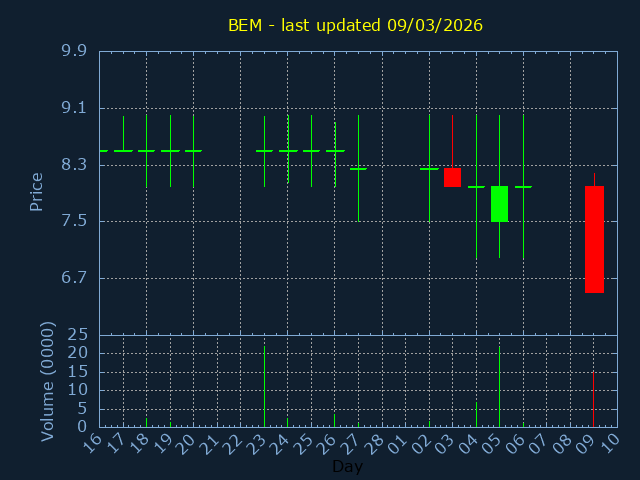Click the tall green volume bar on day 23
640x480 pixels.
click(x=264, y=386)
